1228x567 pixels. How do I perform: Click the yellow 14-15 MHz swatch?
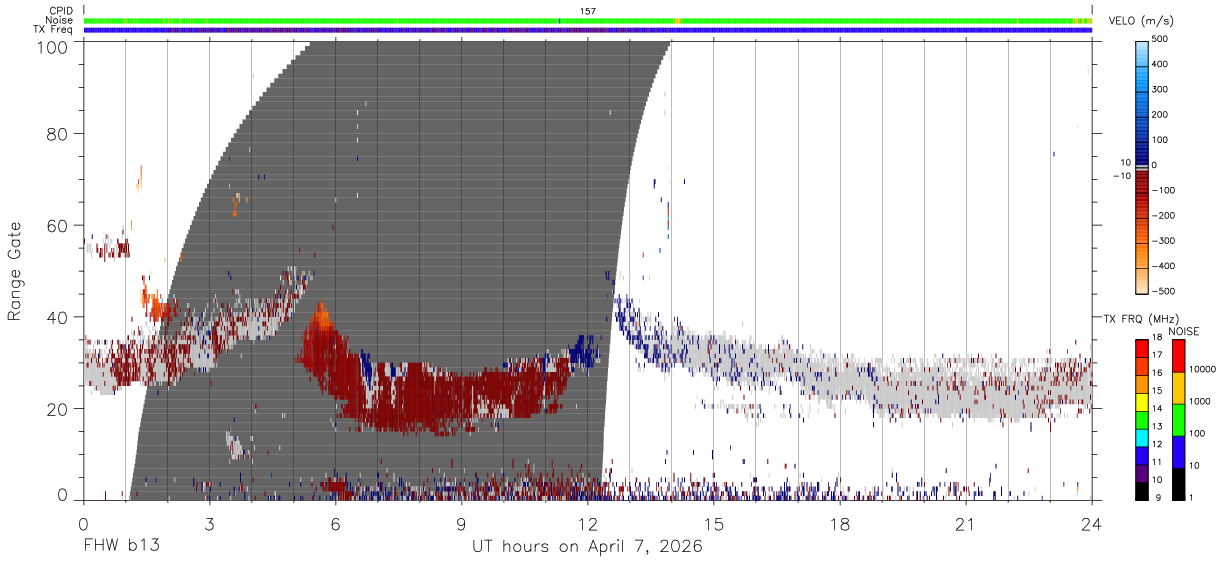[x=1142, y=402]
